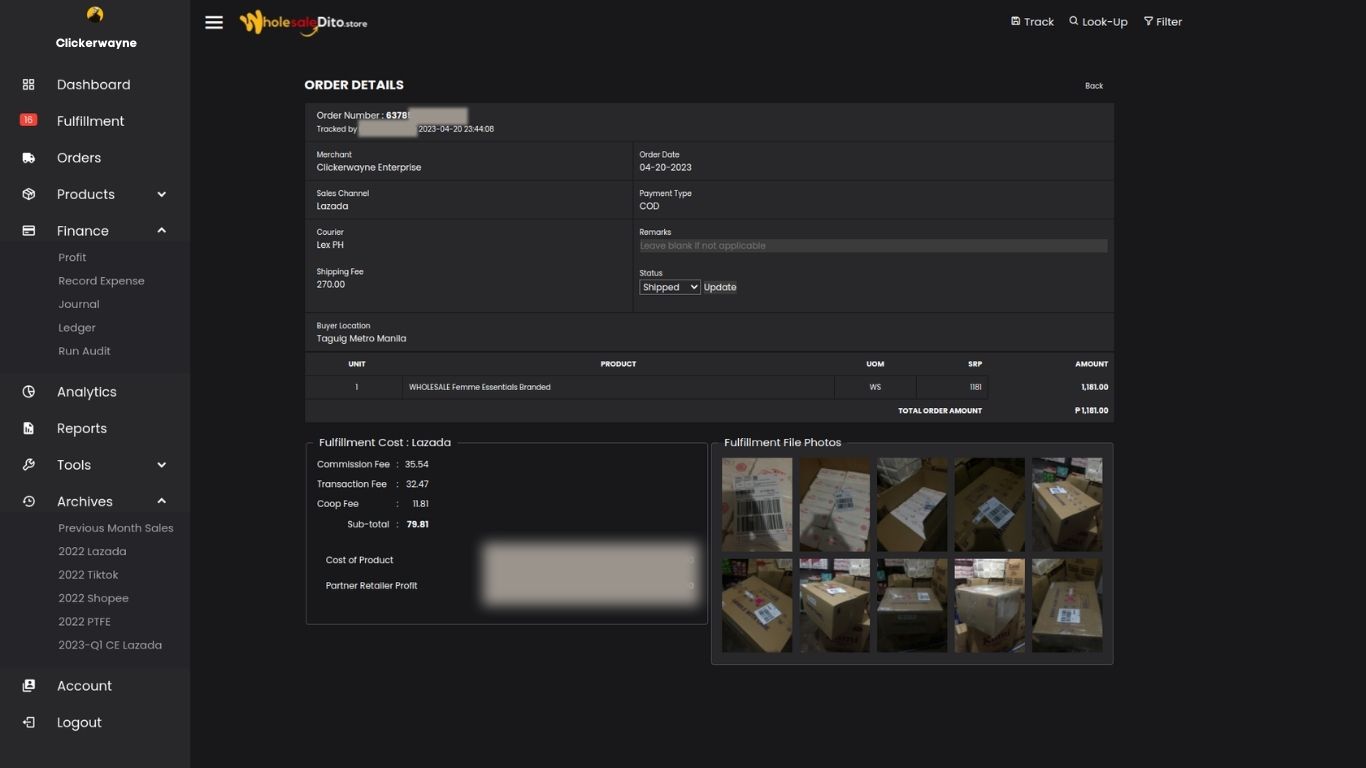Click the Reports document icon
Image resolution: width=1366 pixels, height=768 pixels.
coord(28,428)
